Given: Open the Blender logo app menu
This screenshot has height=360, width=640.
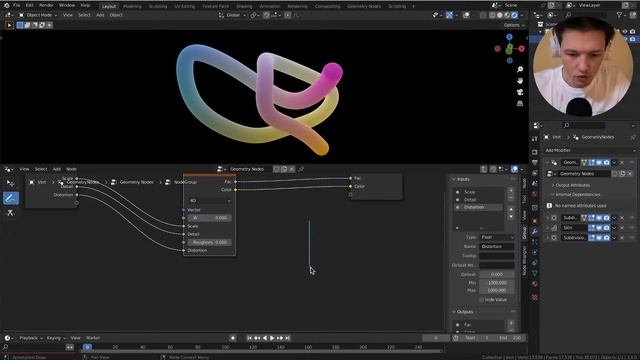Looking at the screenshot, I should click(6, 5).
